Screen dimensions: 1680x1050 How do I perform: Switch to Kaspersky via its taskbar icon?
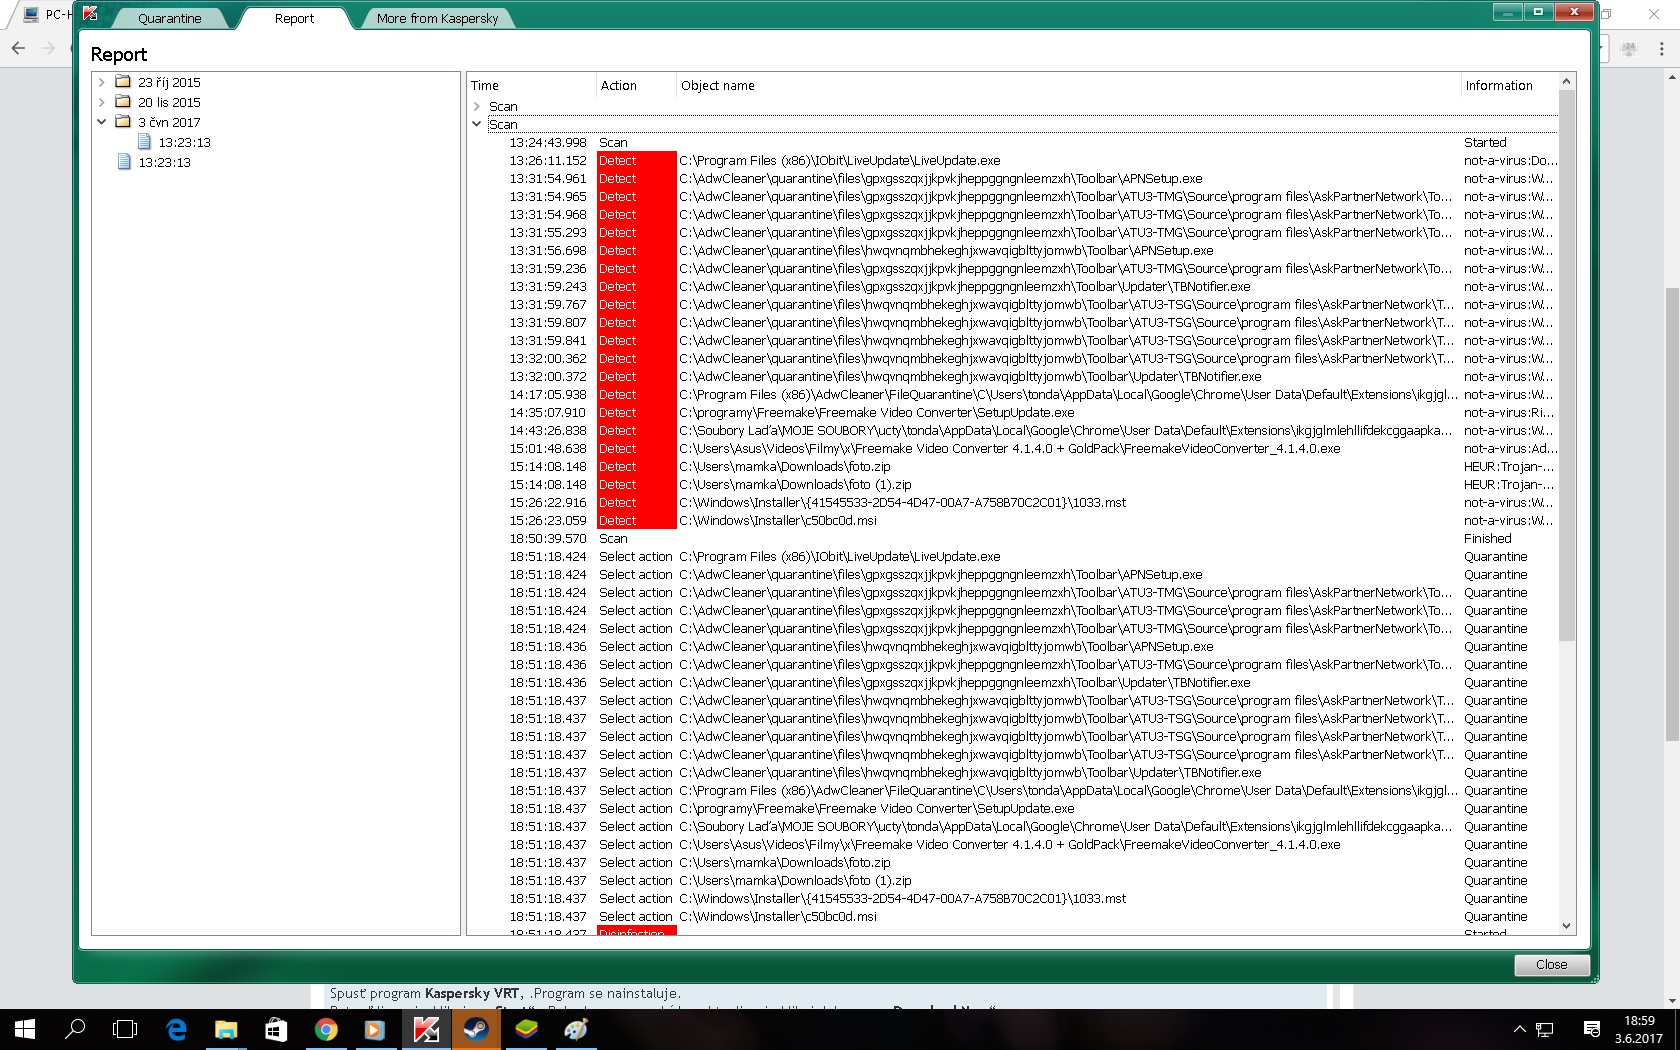coord(426,1029)
